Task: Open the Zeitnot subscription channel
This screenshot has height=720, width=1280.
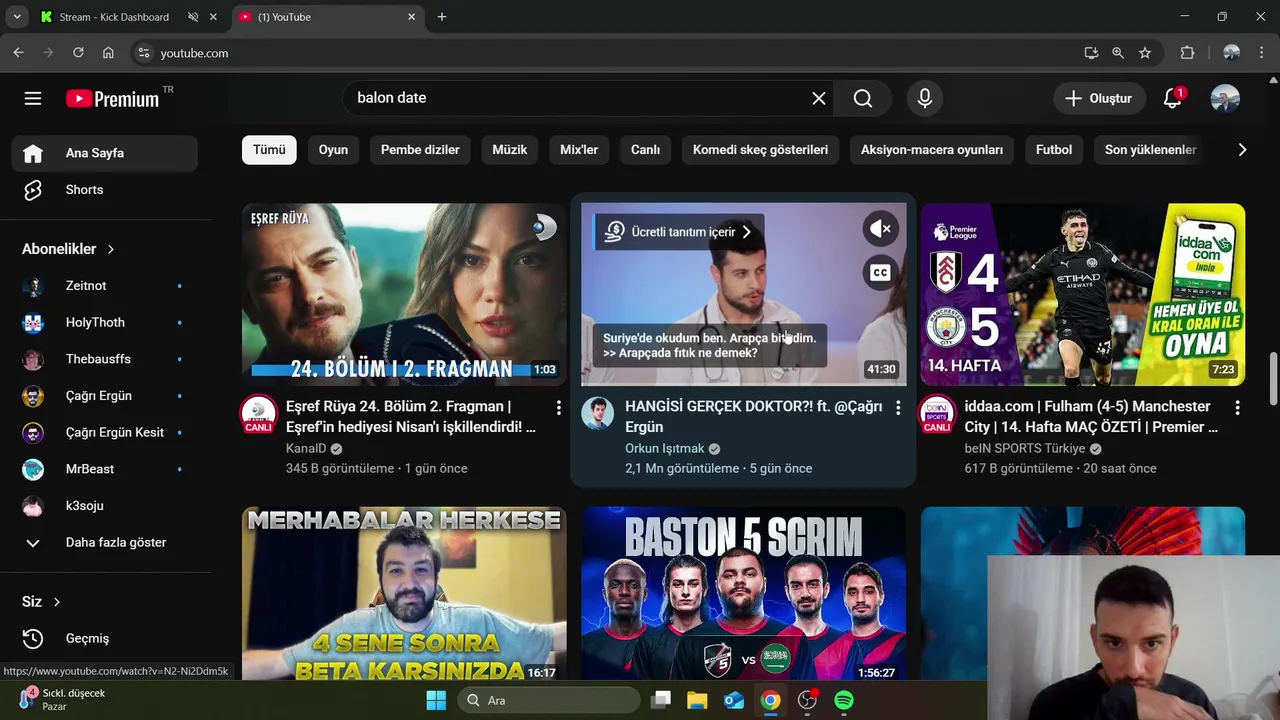Action: click(x=105, y=286)
